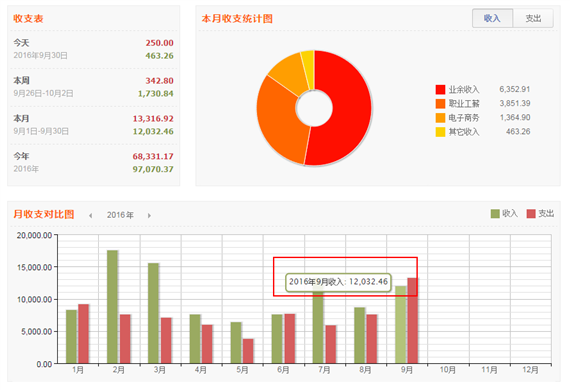Click the 其它收入 yellow legend swatch
Screen dimensions: 570x390
coord(440,132)
